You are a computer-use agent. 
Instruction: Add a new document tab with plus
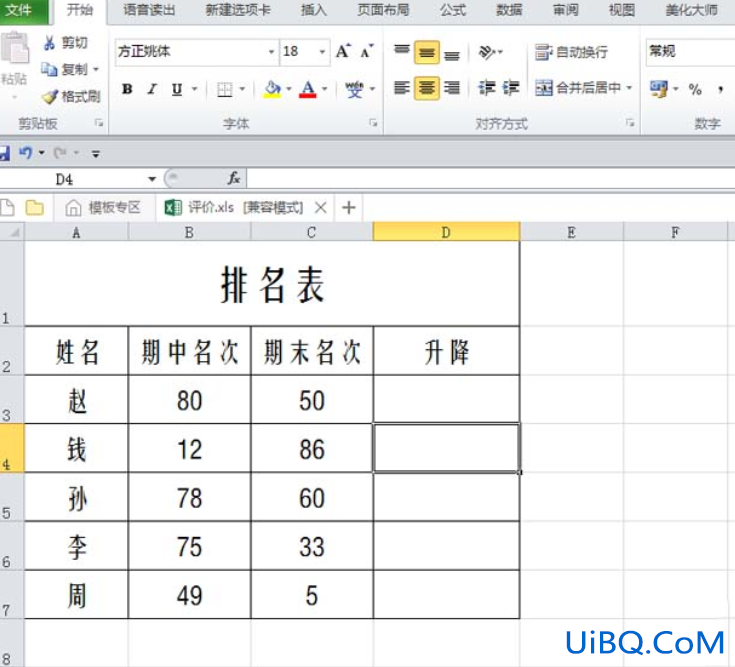click(348, 207)
